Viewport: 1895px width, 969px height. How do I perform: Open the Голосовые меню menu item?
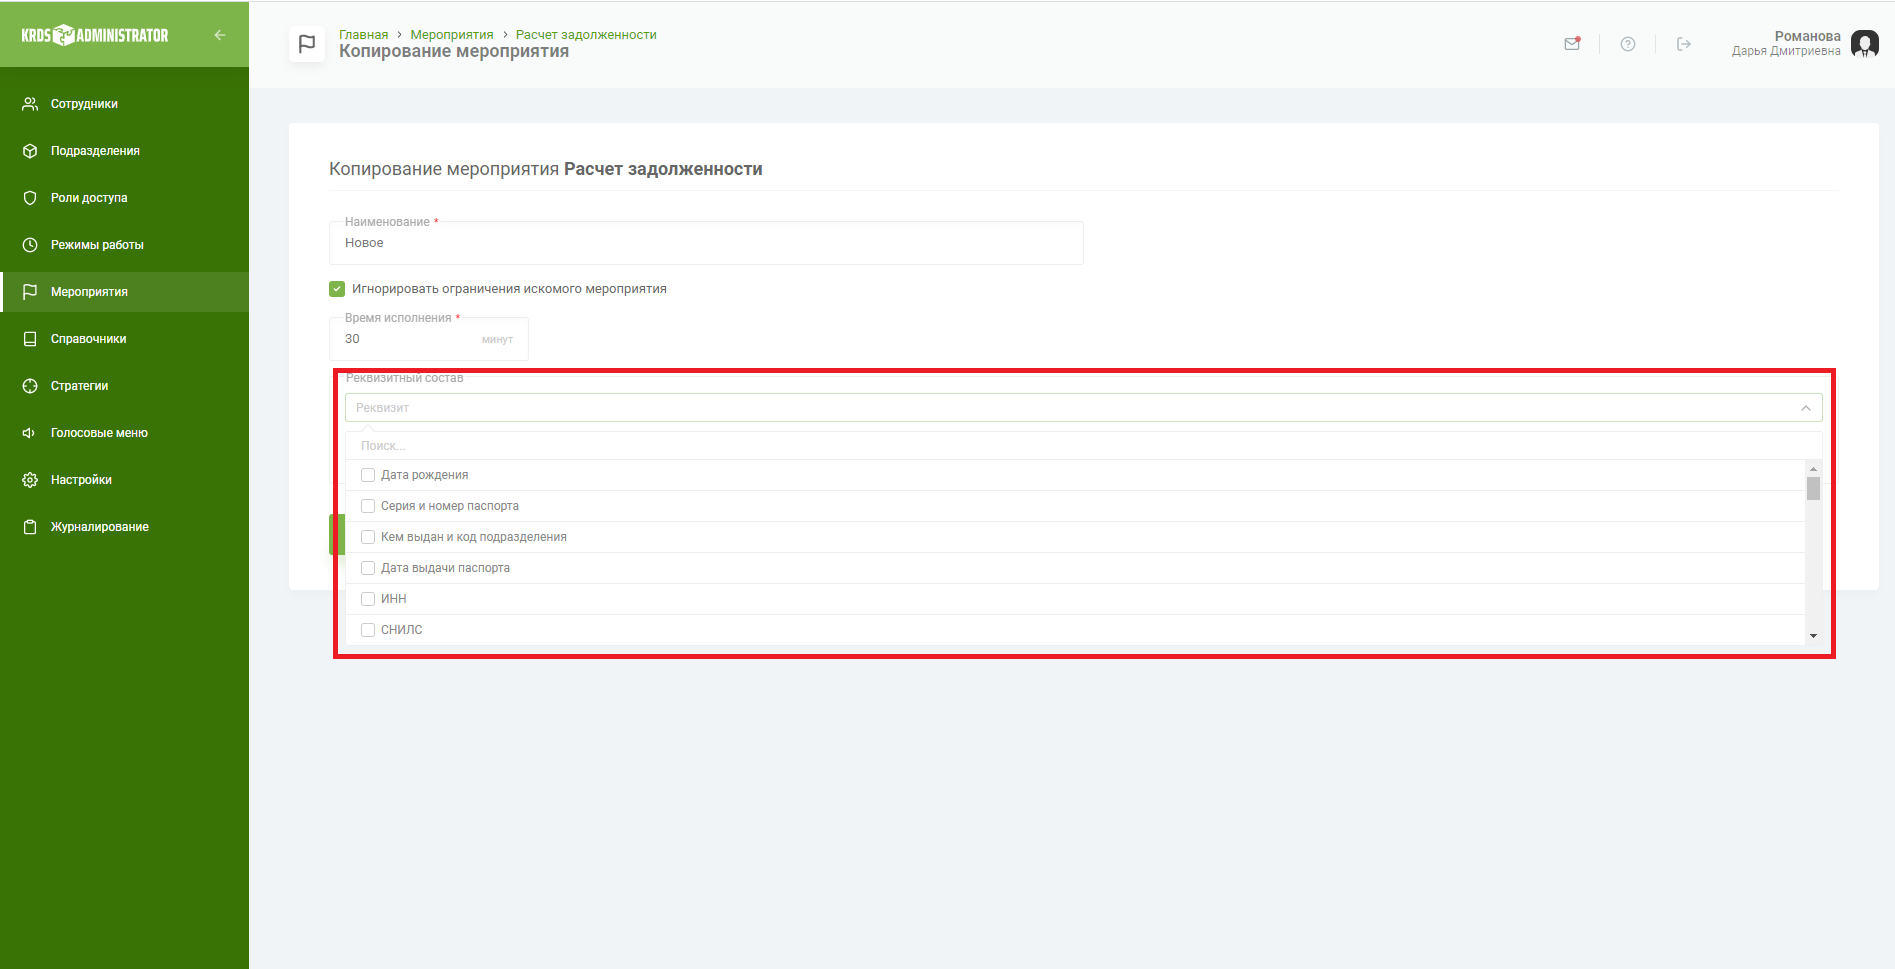point(125,433)
